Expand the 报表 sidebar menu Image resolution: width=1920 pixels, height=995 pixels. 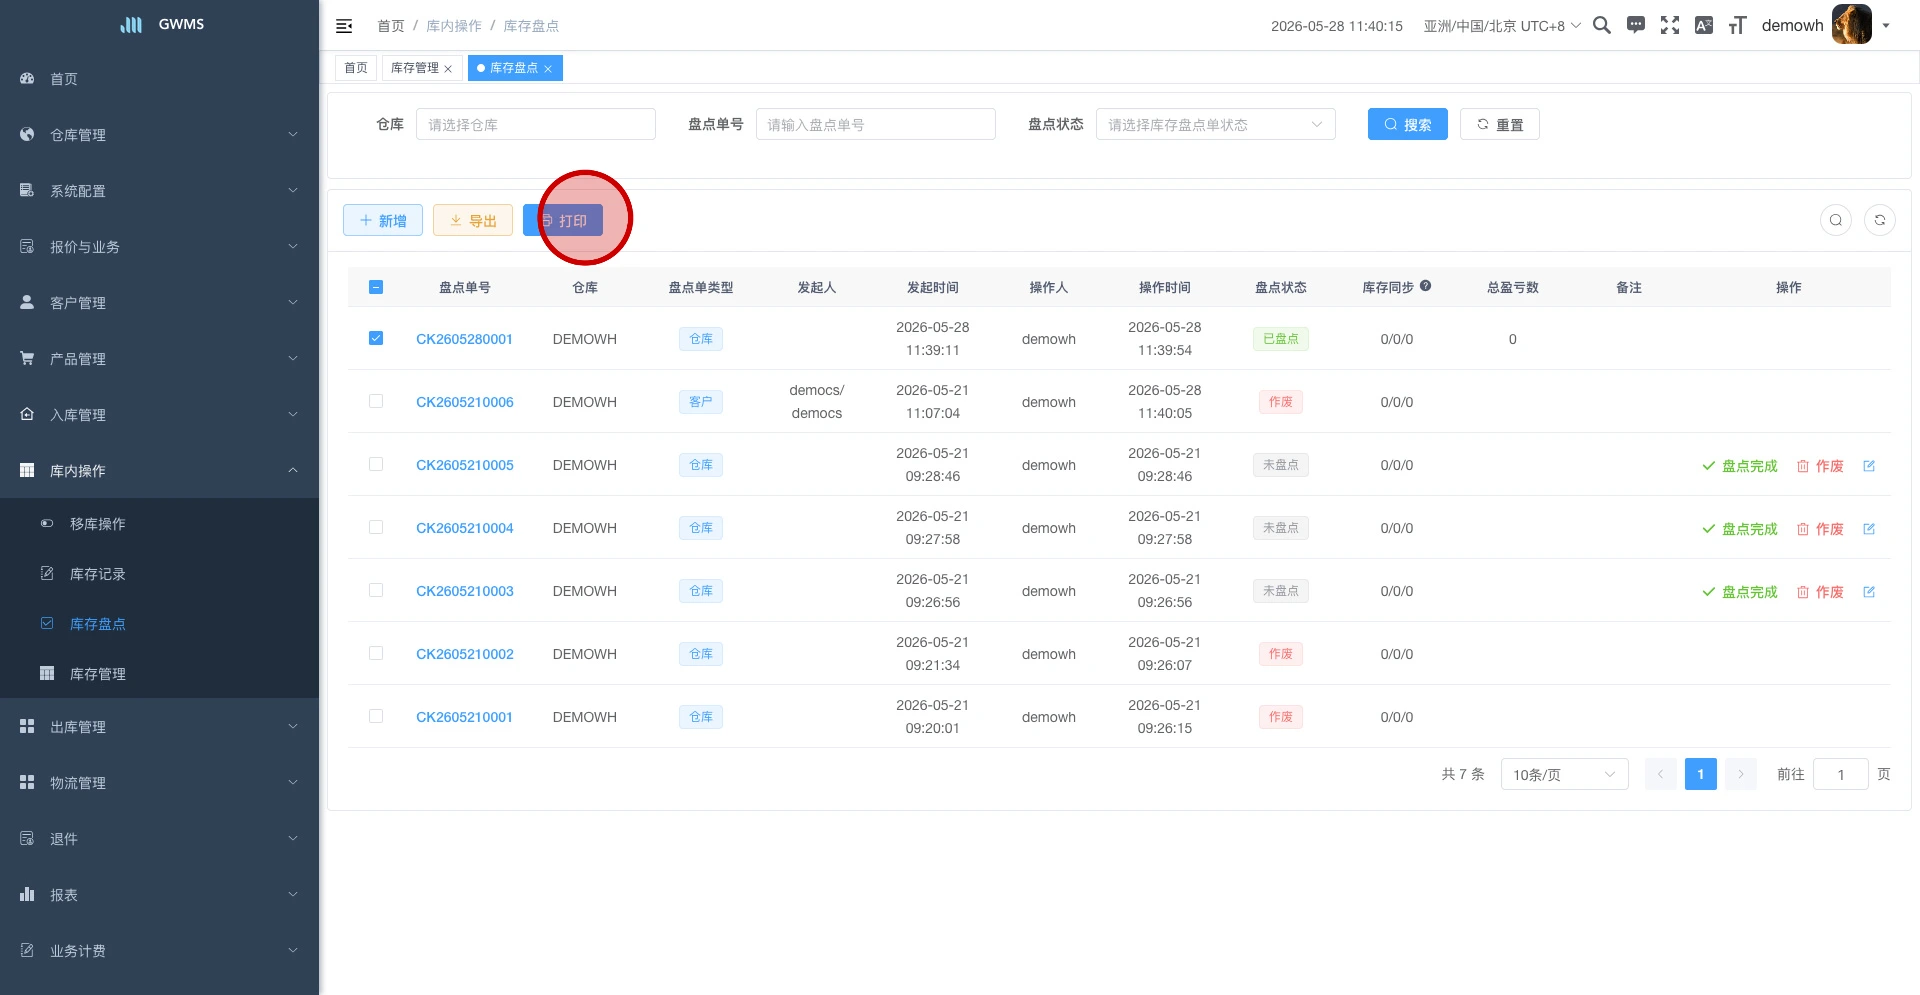click(160, 895)
